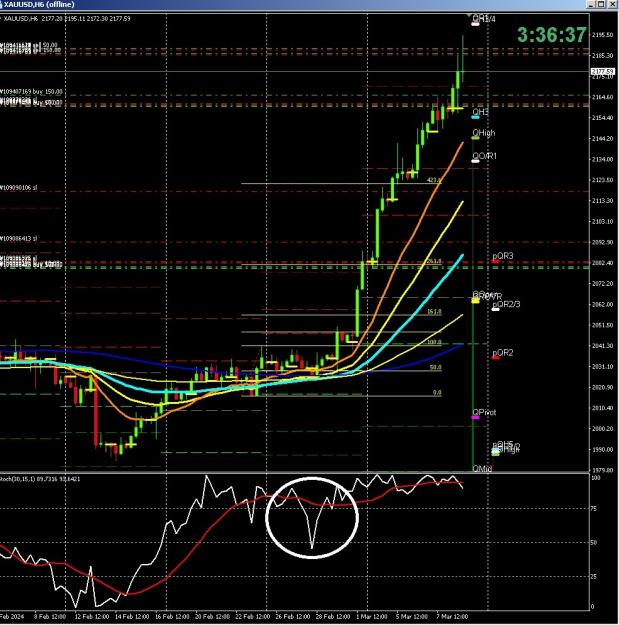Click the Stoch(30,15,1) indicator label
The width and height of the screenshot is (619, 625).
pyautogui.click(x=40, y=479)
